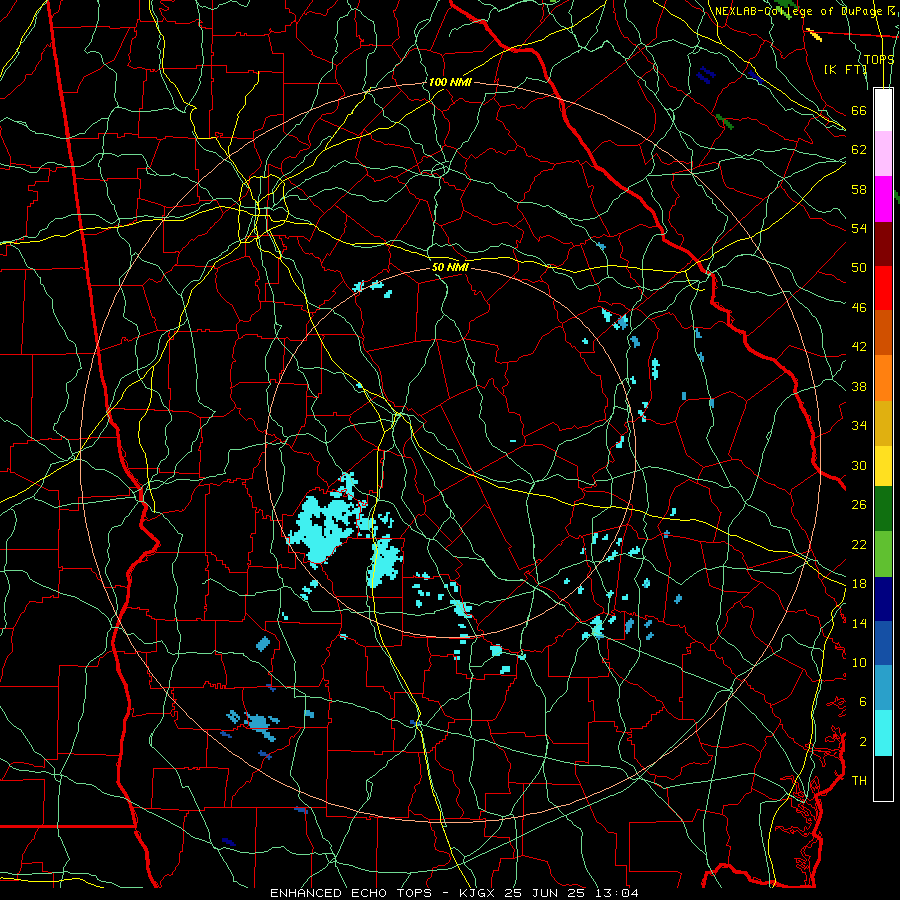Click the '46' legend value
This screenshot has width=900, height=900.
859,308
